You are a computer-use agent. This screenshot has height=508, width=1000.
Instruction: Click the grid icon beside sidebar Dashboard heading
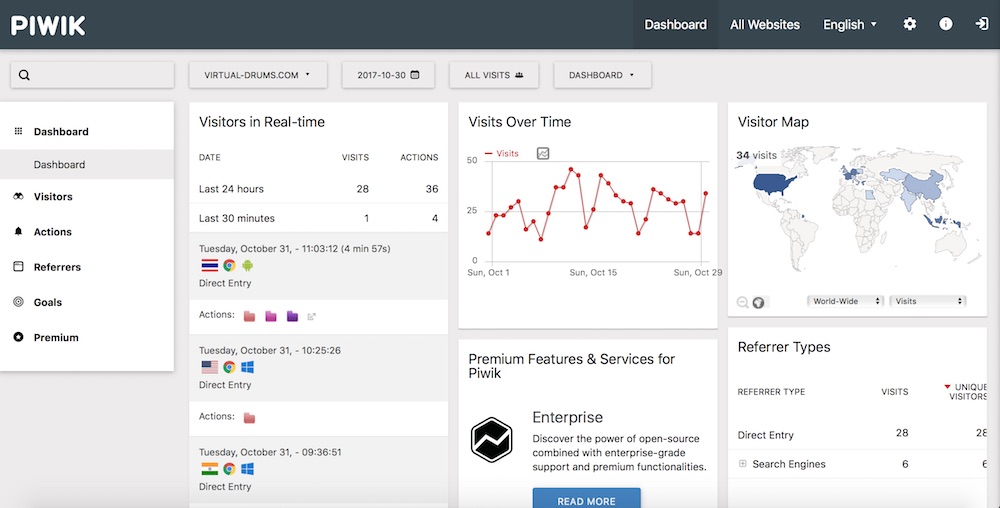18,131
